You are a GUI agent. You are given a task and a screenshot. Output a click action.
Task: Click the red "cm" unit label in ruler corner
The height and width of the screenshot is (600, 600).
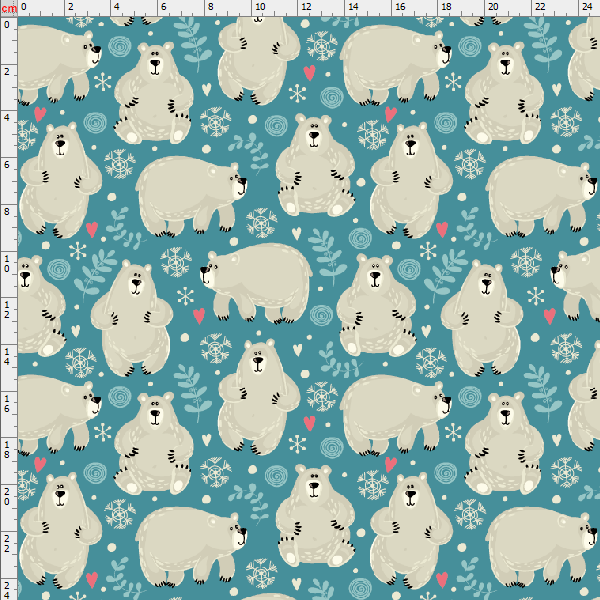(8, 8)
